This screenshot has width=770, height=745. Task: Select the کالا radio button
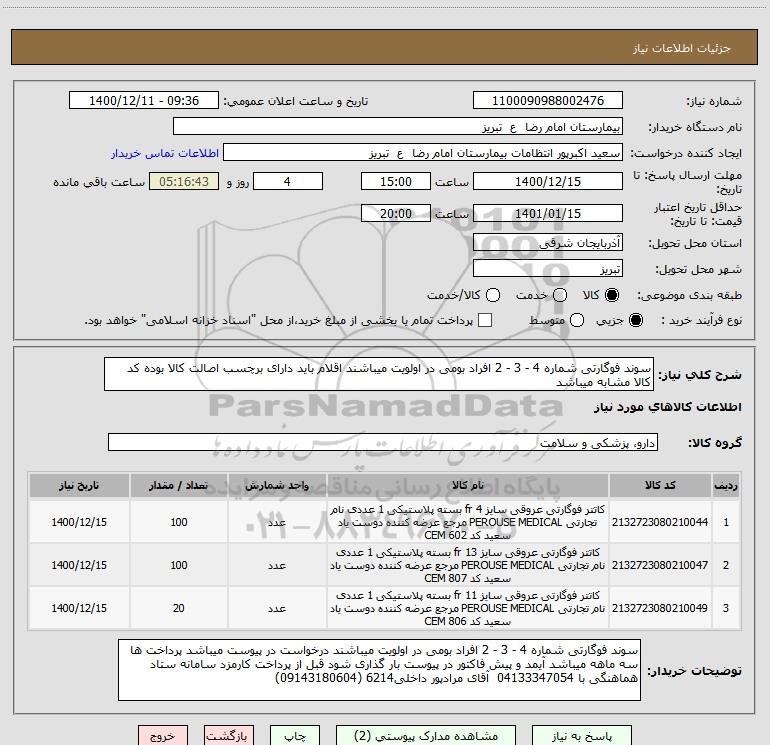tap(612, 295)
